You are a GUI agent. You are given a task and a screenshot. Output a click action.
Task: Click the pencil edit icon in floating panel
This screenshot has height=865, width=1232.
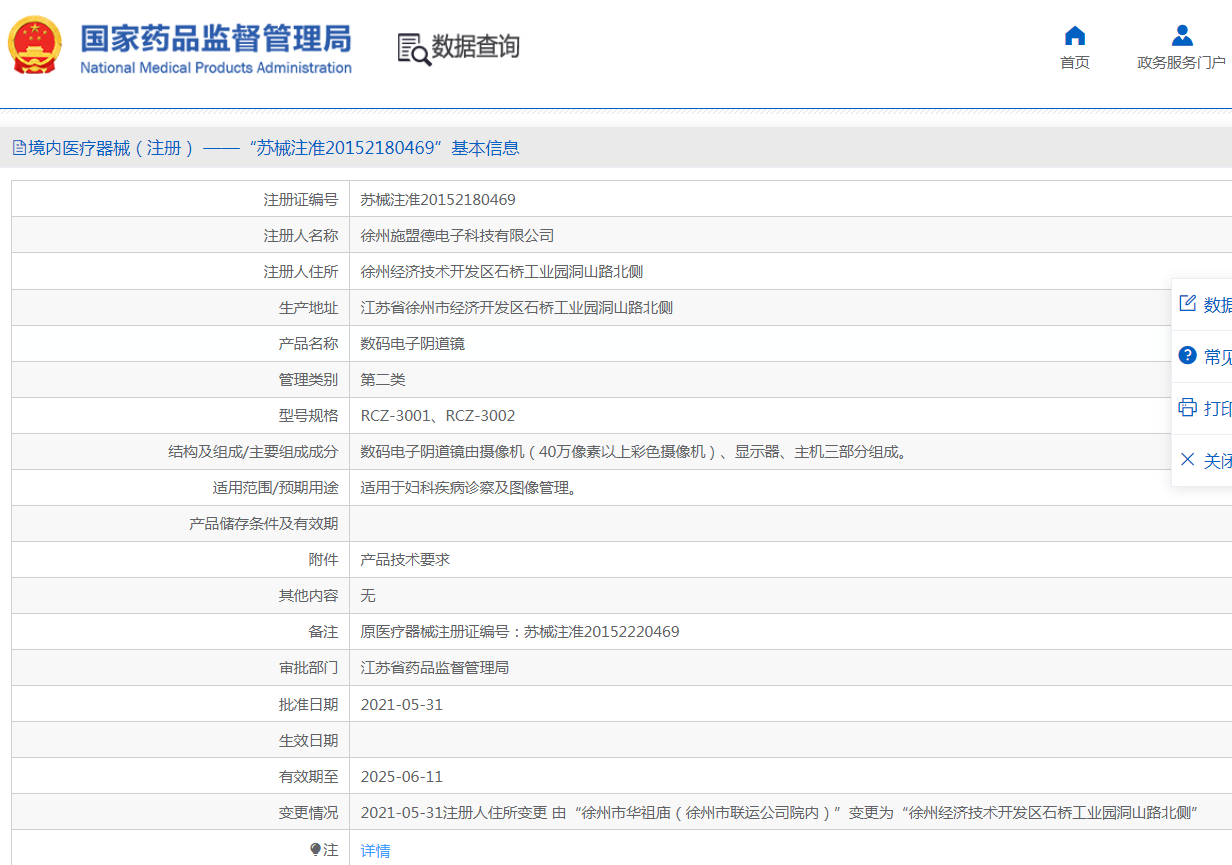coord(1187,303)
